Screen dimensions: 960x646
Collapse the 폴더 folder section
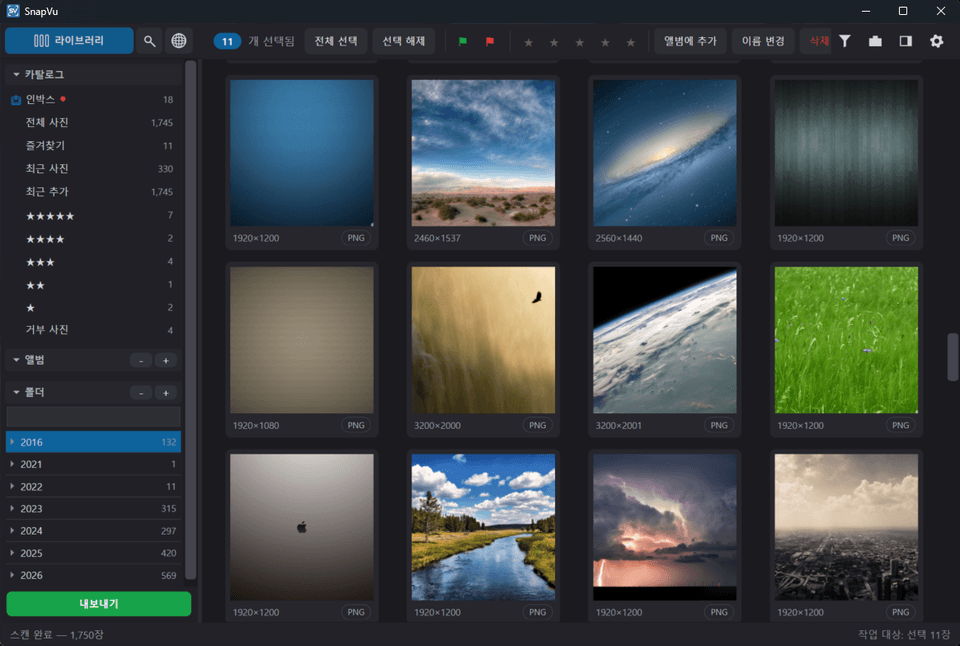click(x=17, y=392)
